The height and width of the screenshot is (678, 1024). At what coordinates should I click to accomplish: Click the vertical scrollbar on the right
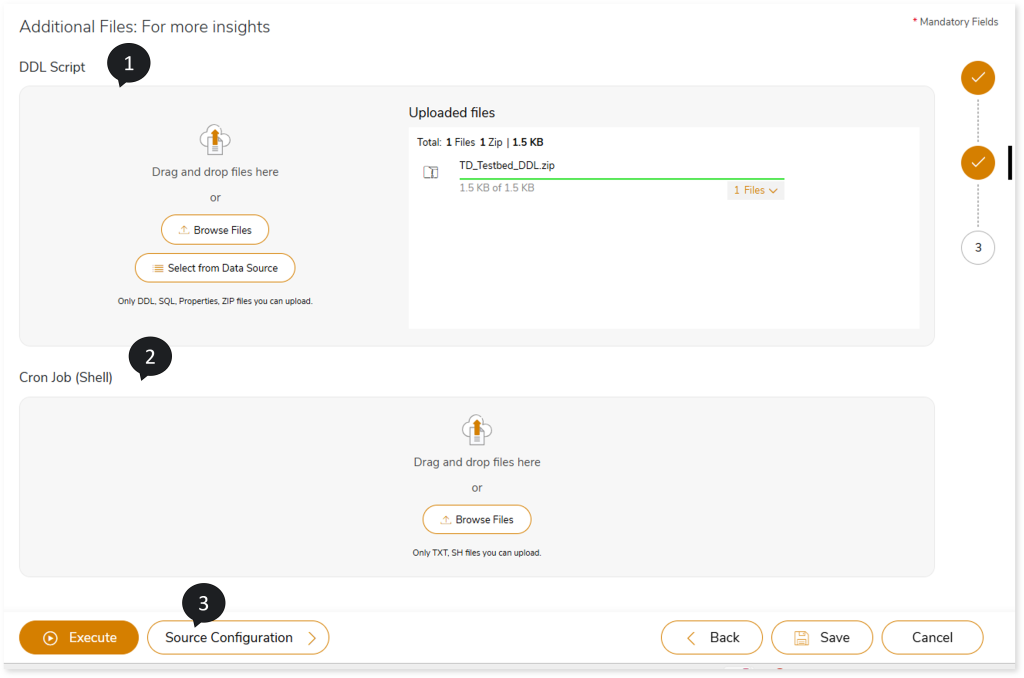coord(1010,163)
